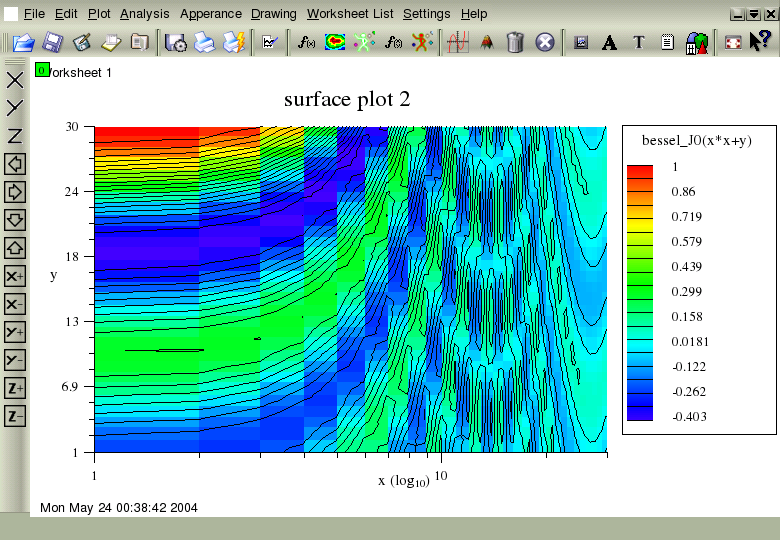Select the Z axis button in sidebar
Screen dimensions: 780x540
tap(15, 136)
